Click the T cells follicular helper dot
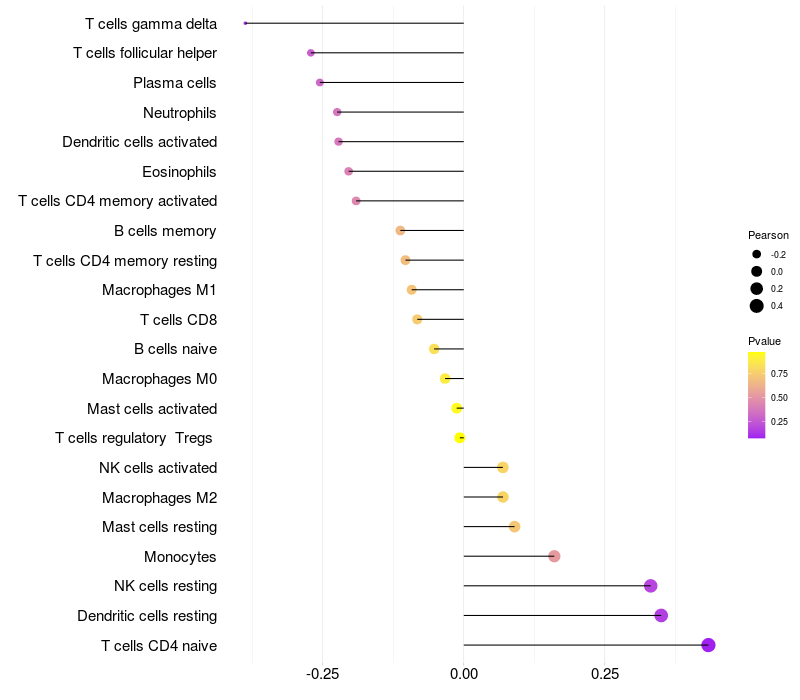Viewport: 800px width, 700px height. click(x=311, y=53)
